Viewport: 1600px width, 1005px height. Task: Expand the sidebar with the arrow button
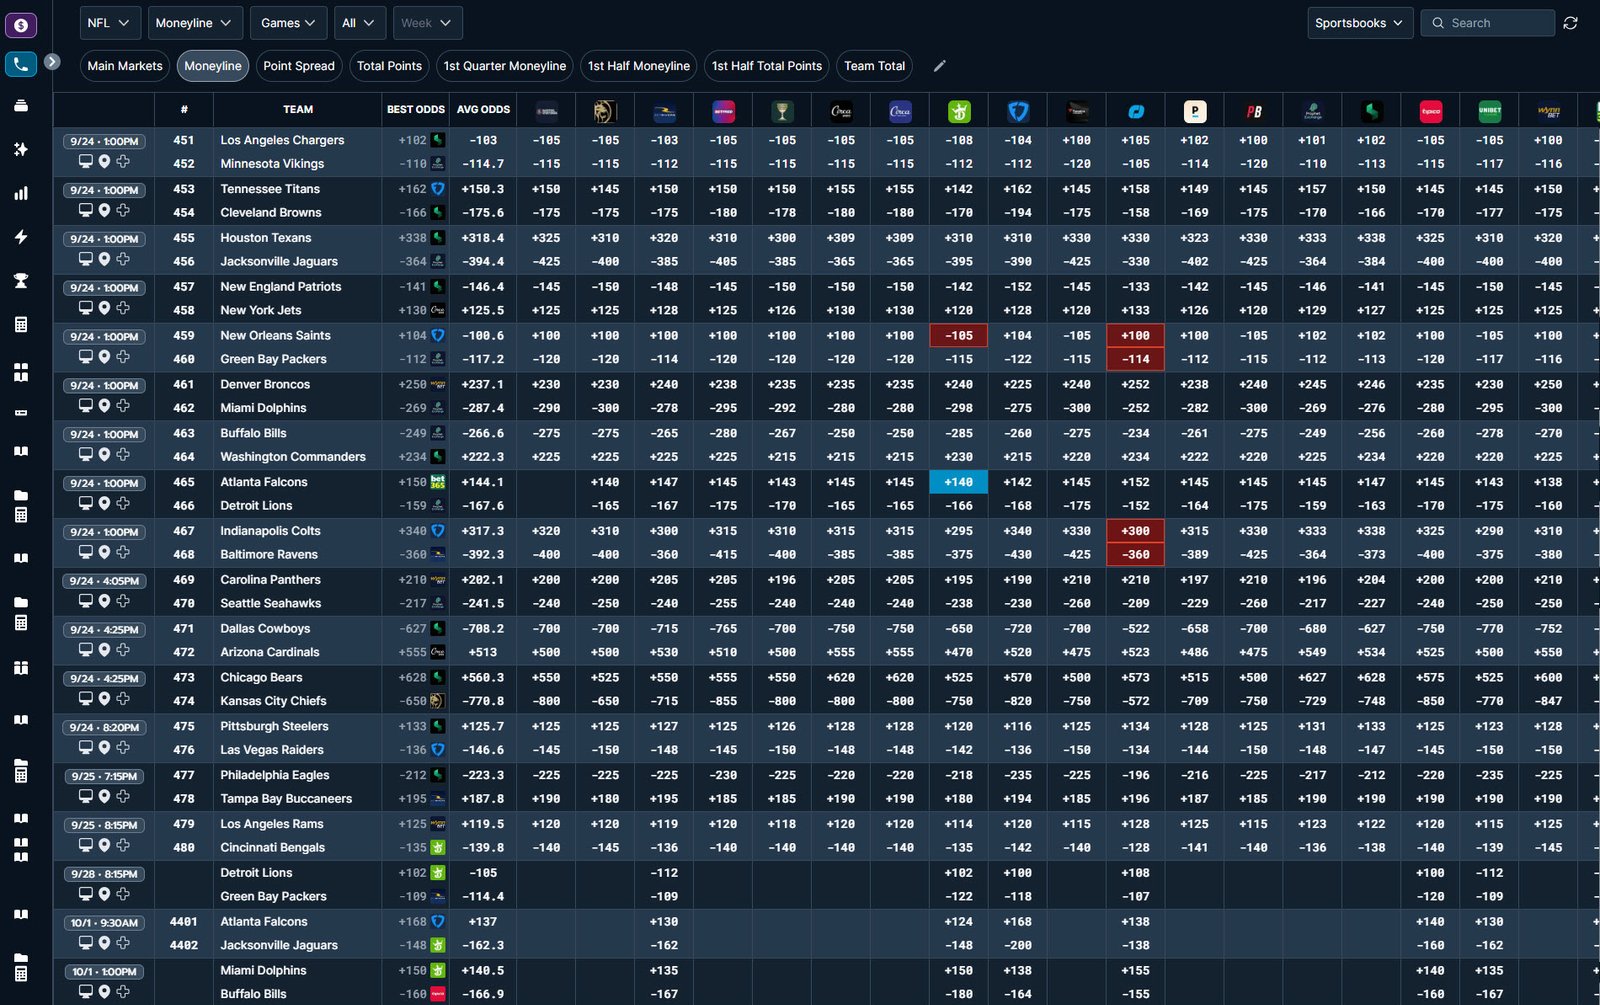click(52, 62)
